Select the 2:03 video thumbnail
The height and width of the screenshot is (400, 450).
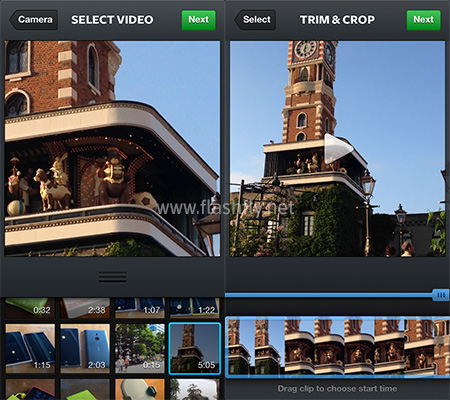coord(85,348)
